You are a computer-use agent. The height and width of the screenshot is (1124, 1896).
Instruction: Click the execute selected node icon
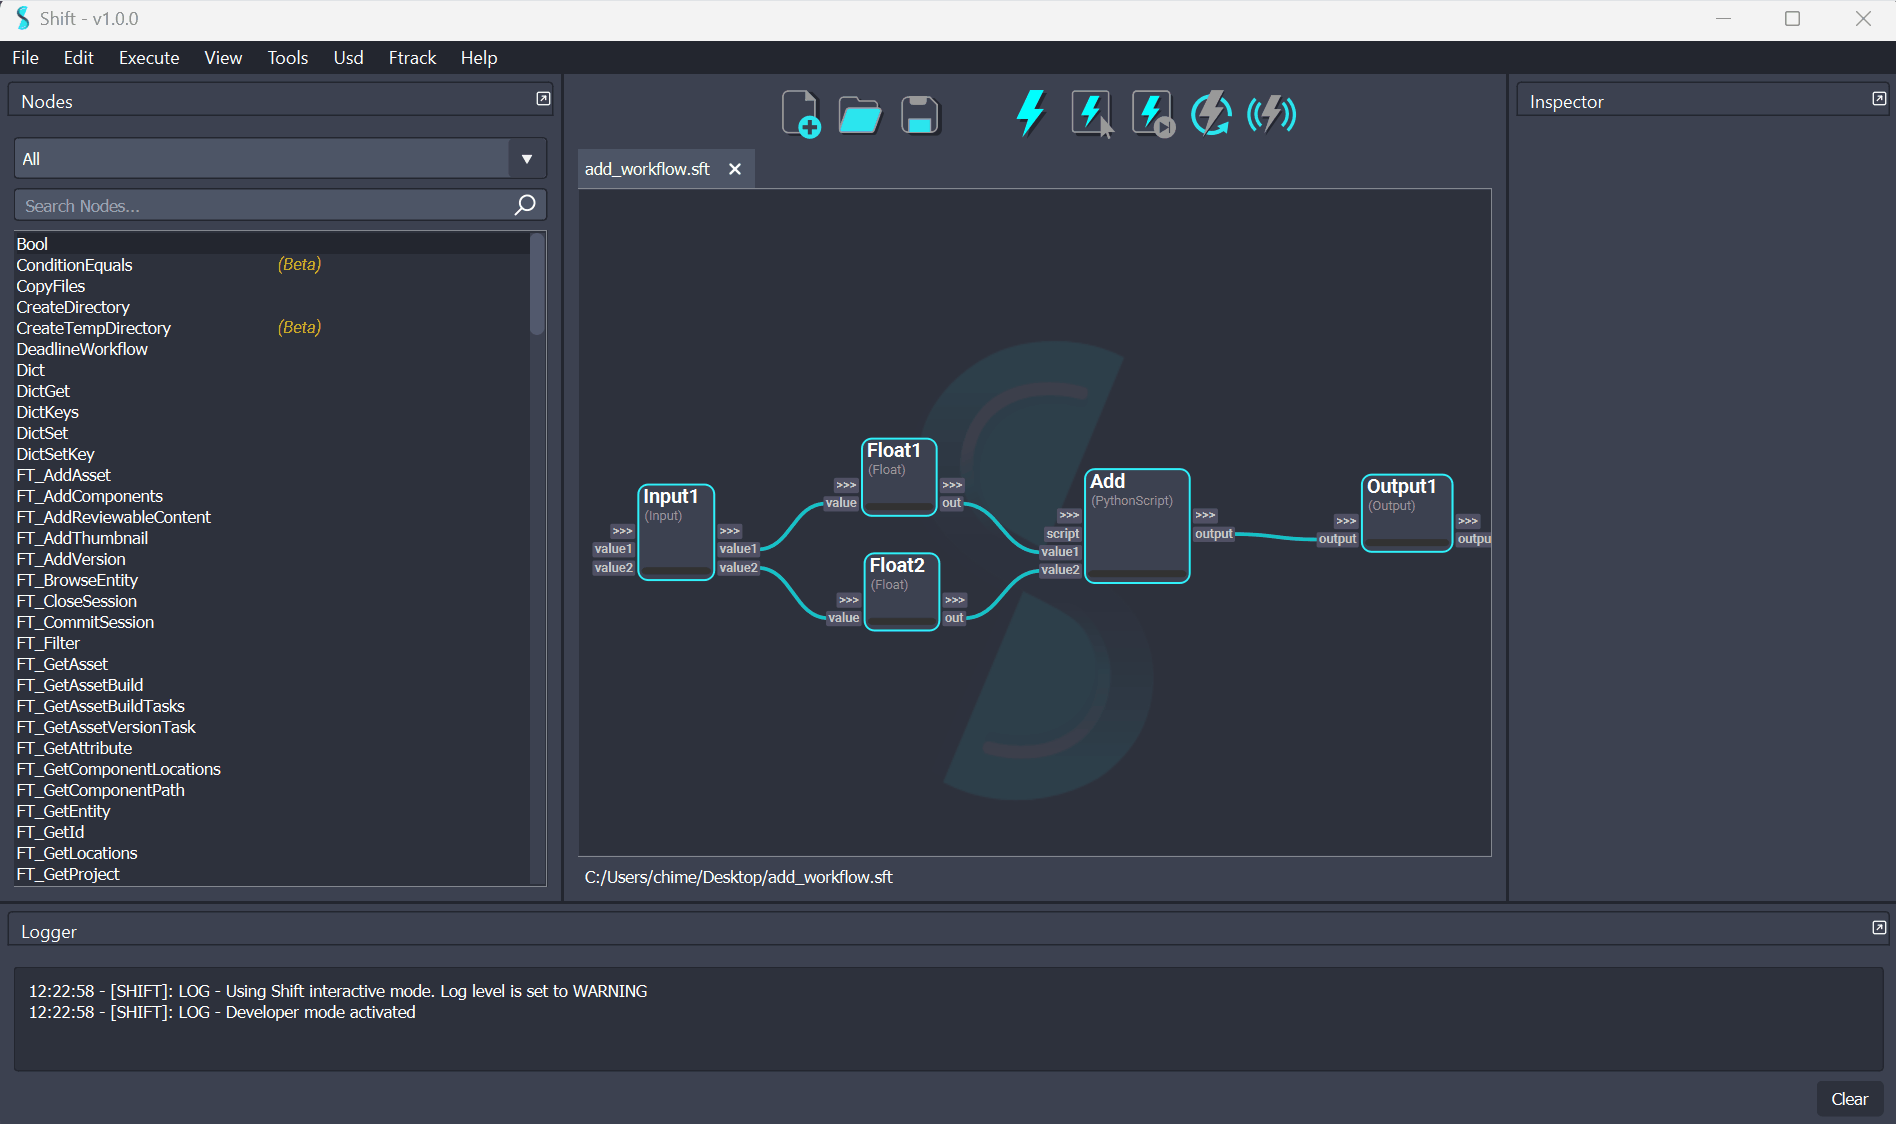point(1091,113)
